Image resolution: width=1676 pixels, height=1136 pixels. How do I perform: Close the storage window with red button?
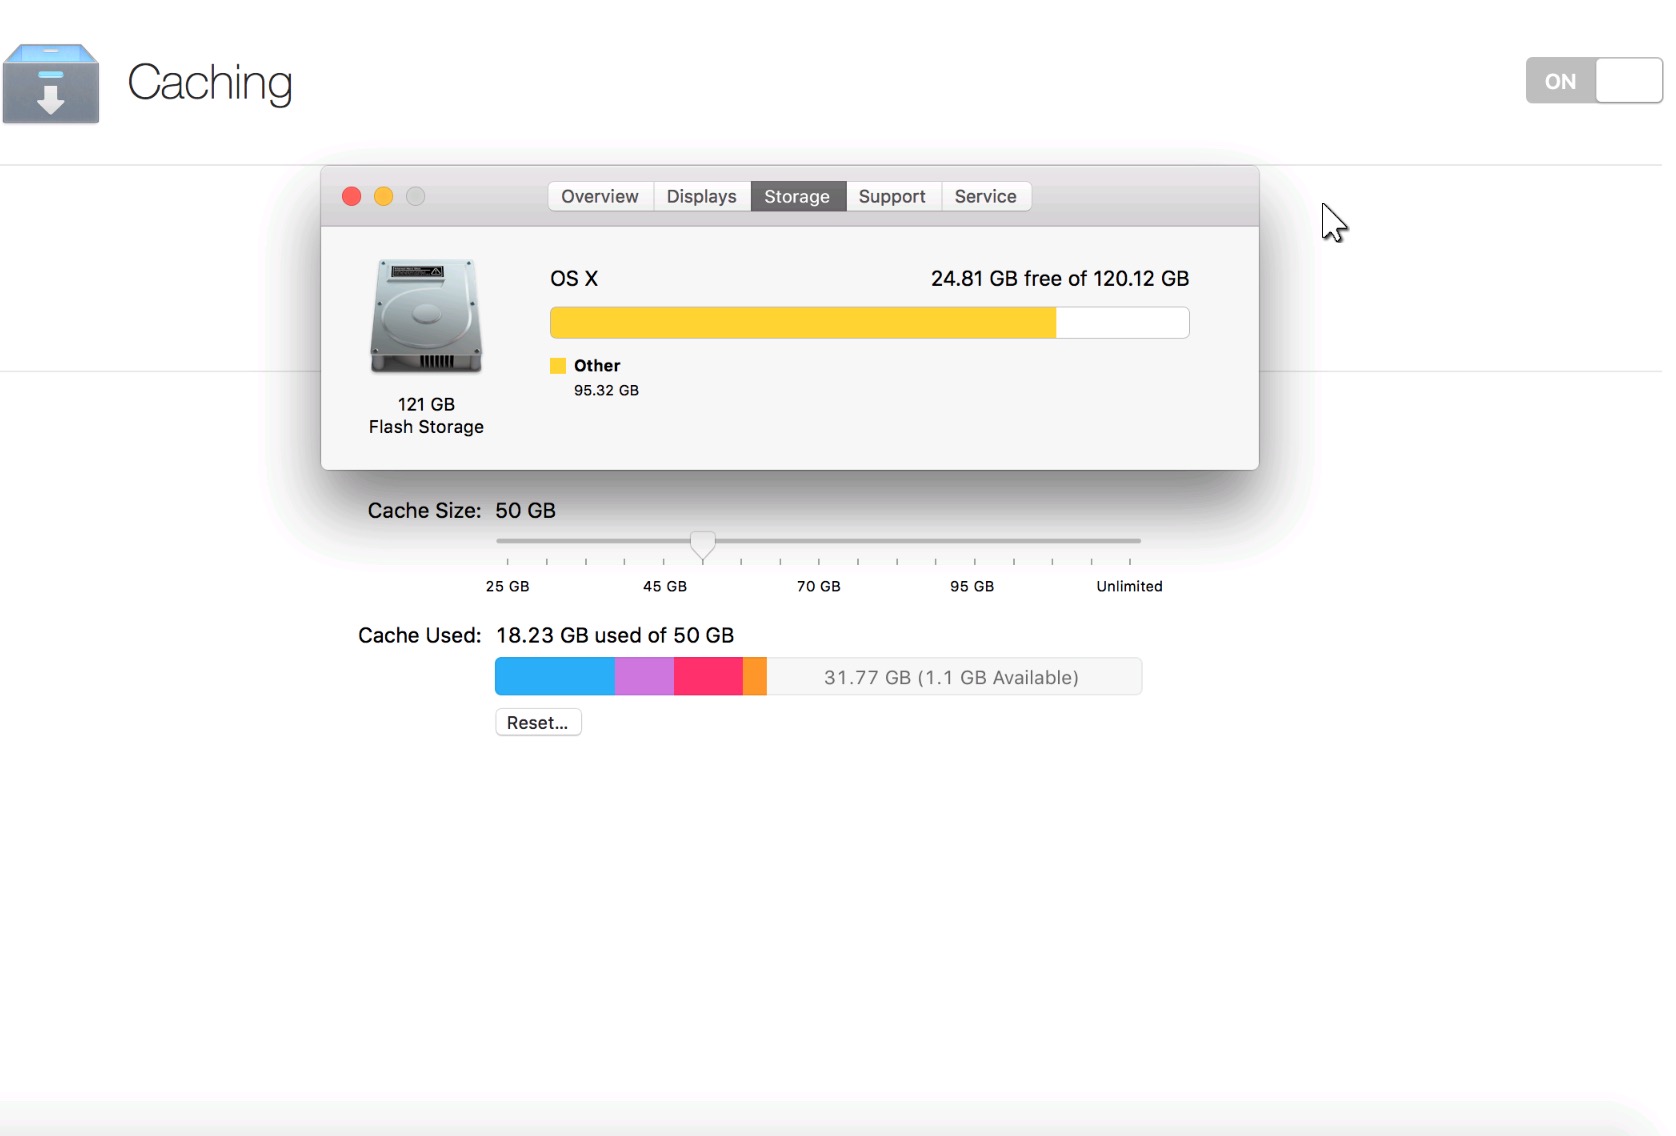click(x=351, y=196)
